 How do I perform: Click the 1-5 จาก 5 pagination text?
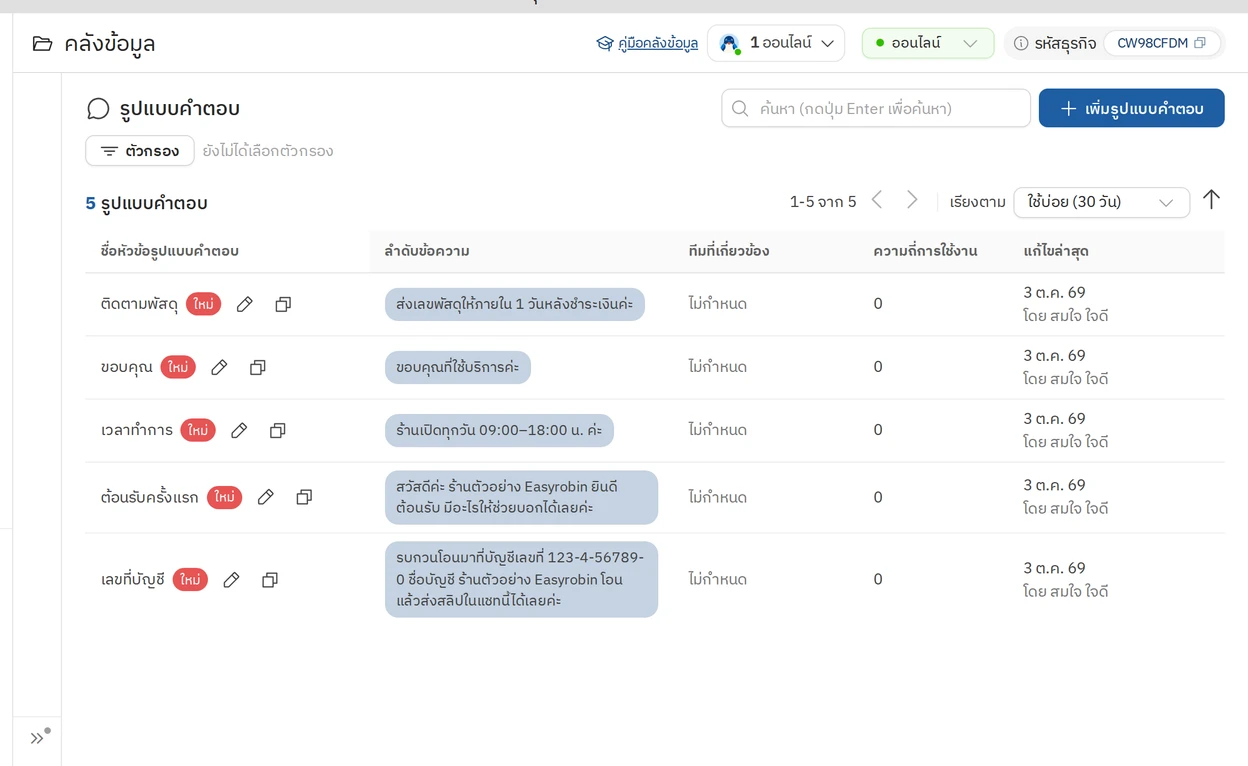[823, 202]
